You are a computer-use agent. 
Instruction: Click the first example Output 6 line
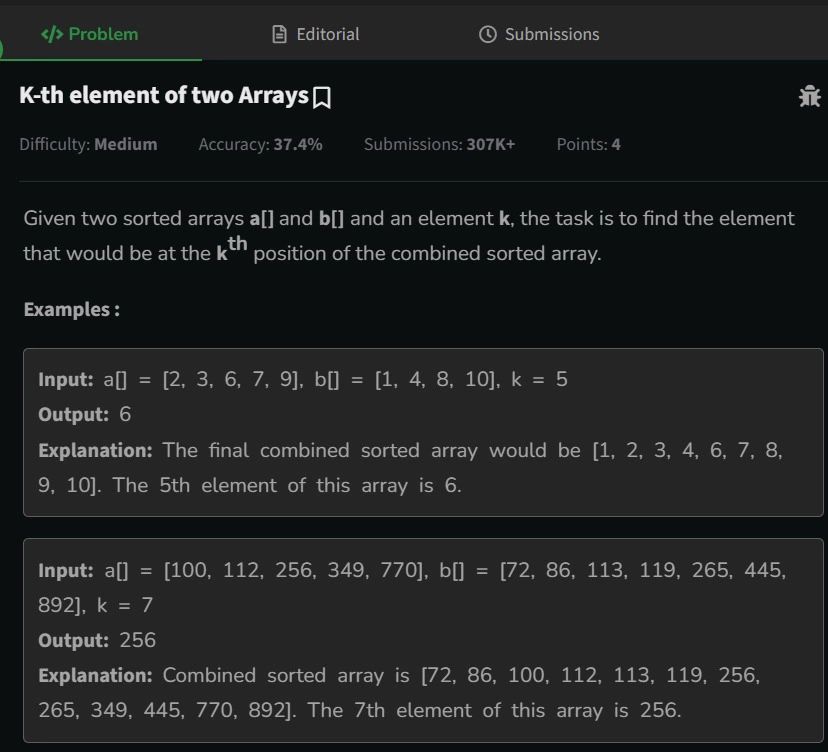84,414
